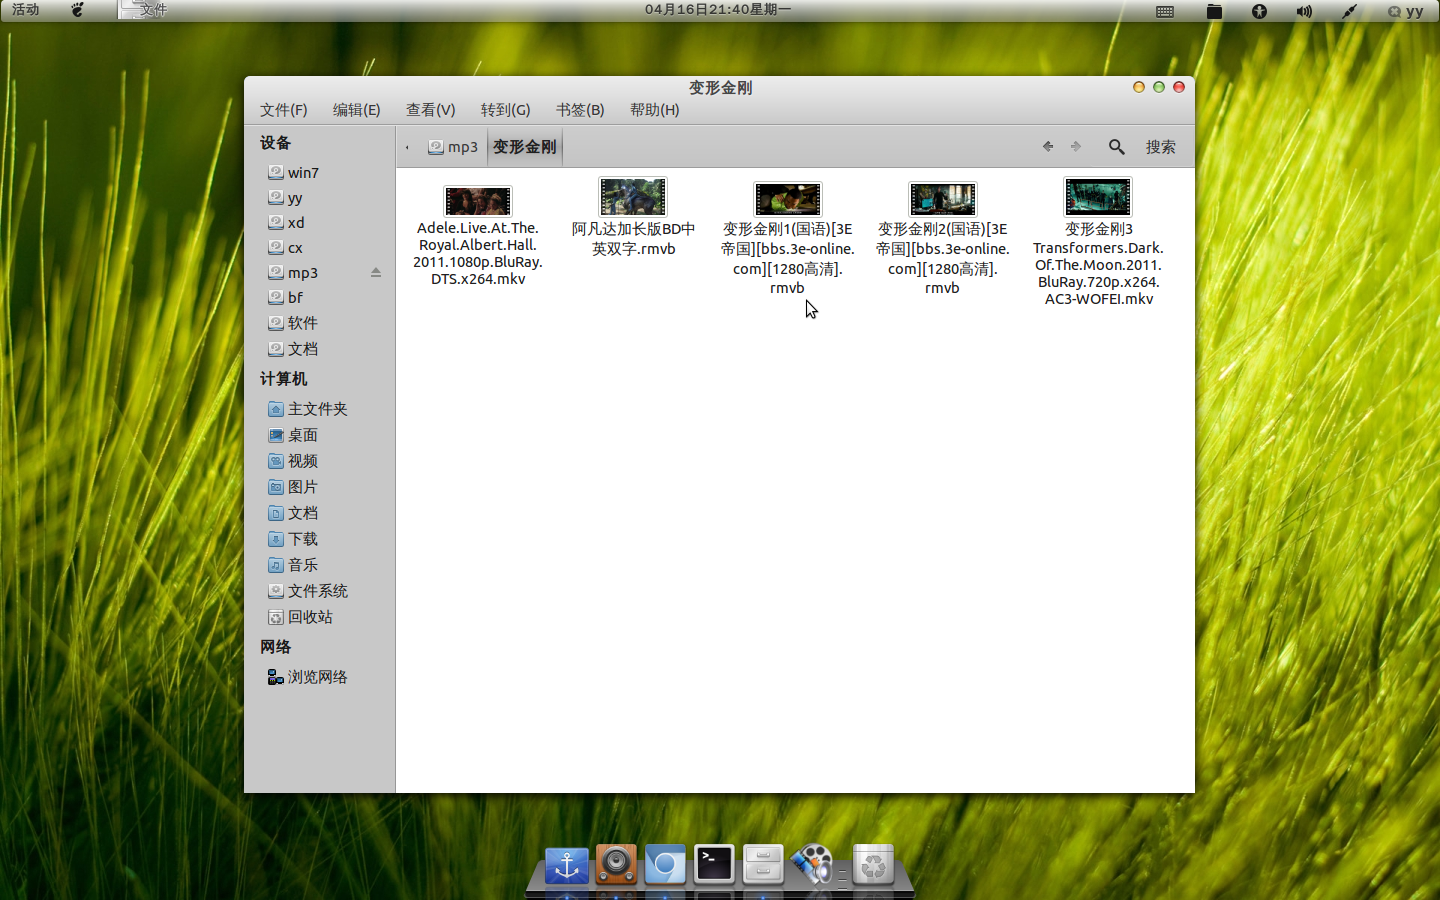Click the anchor icon in dock
This screenshot has width=1440, height=900.
pyautogui.click(x=567, y=865)
